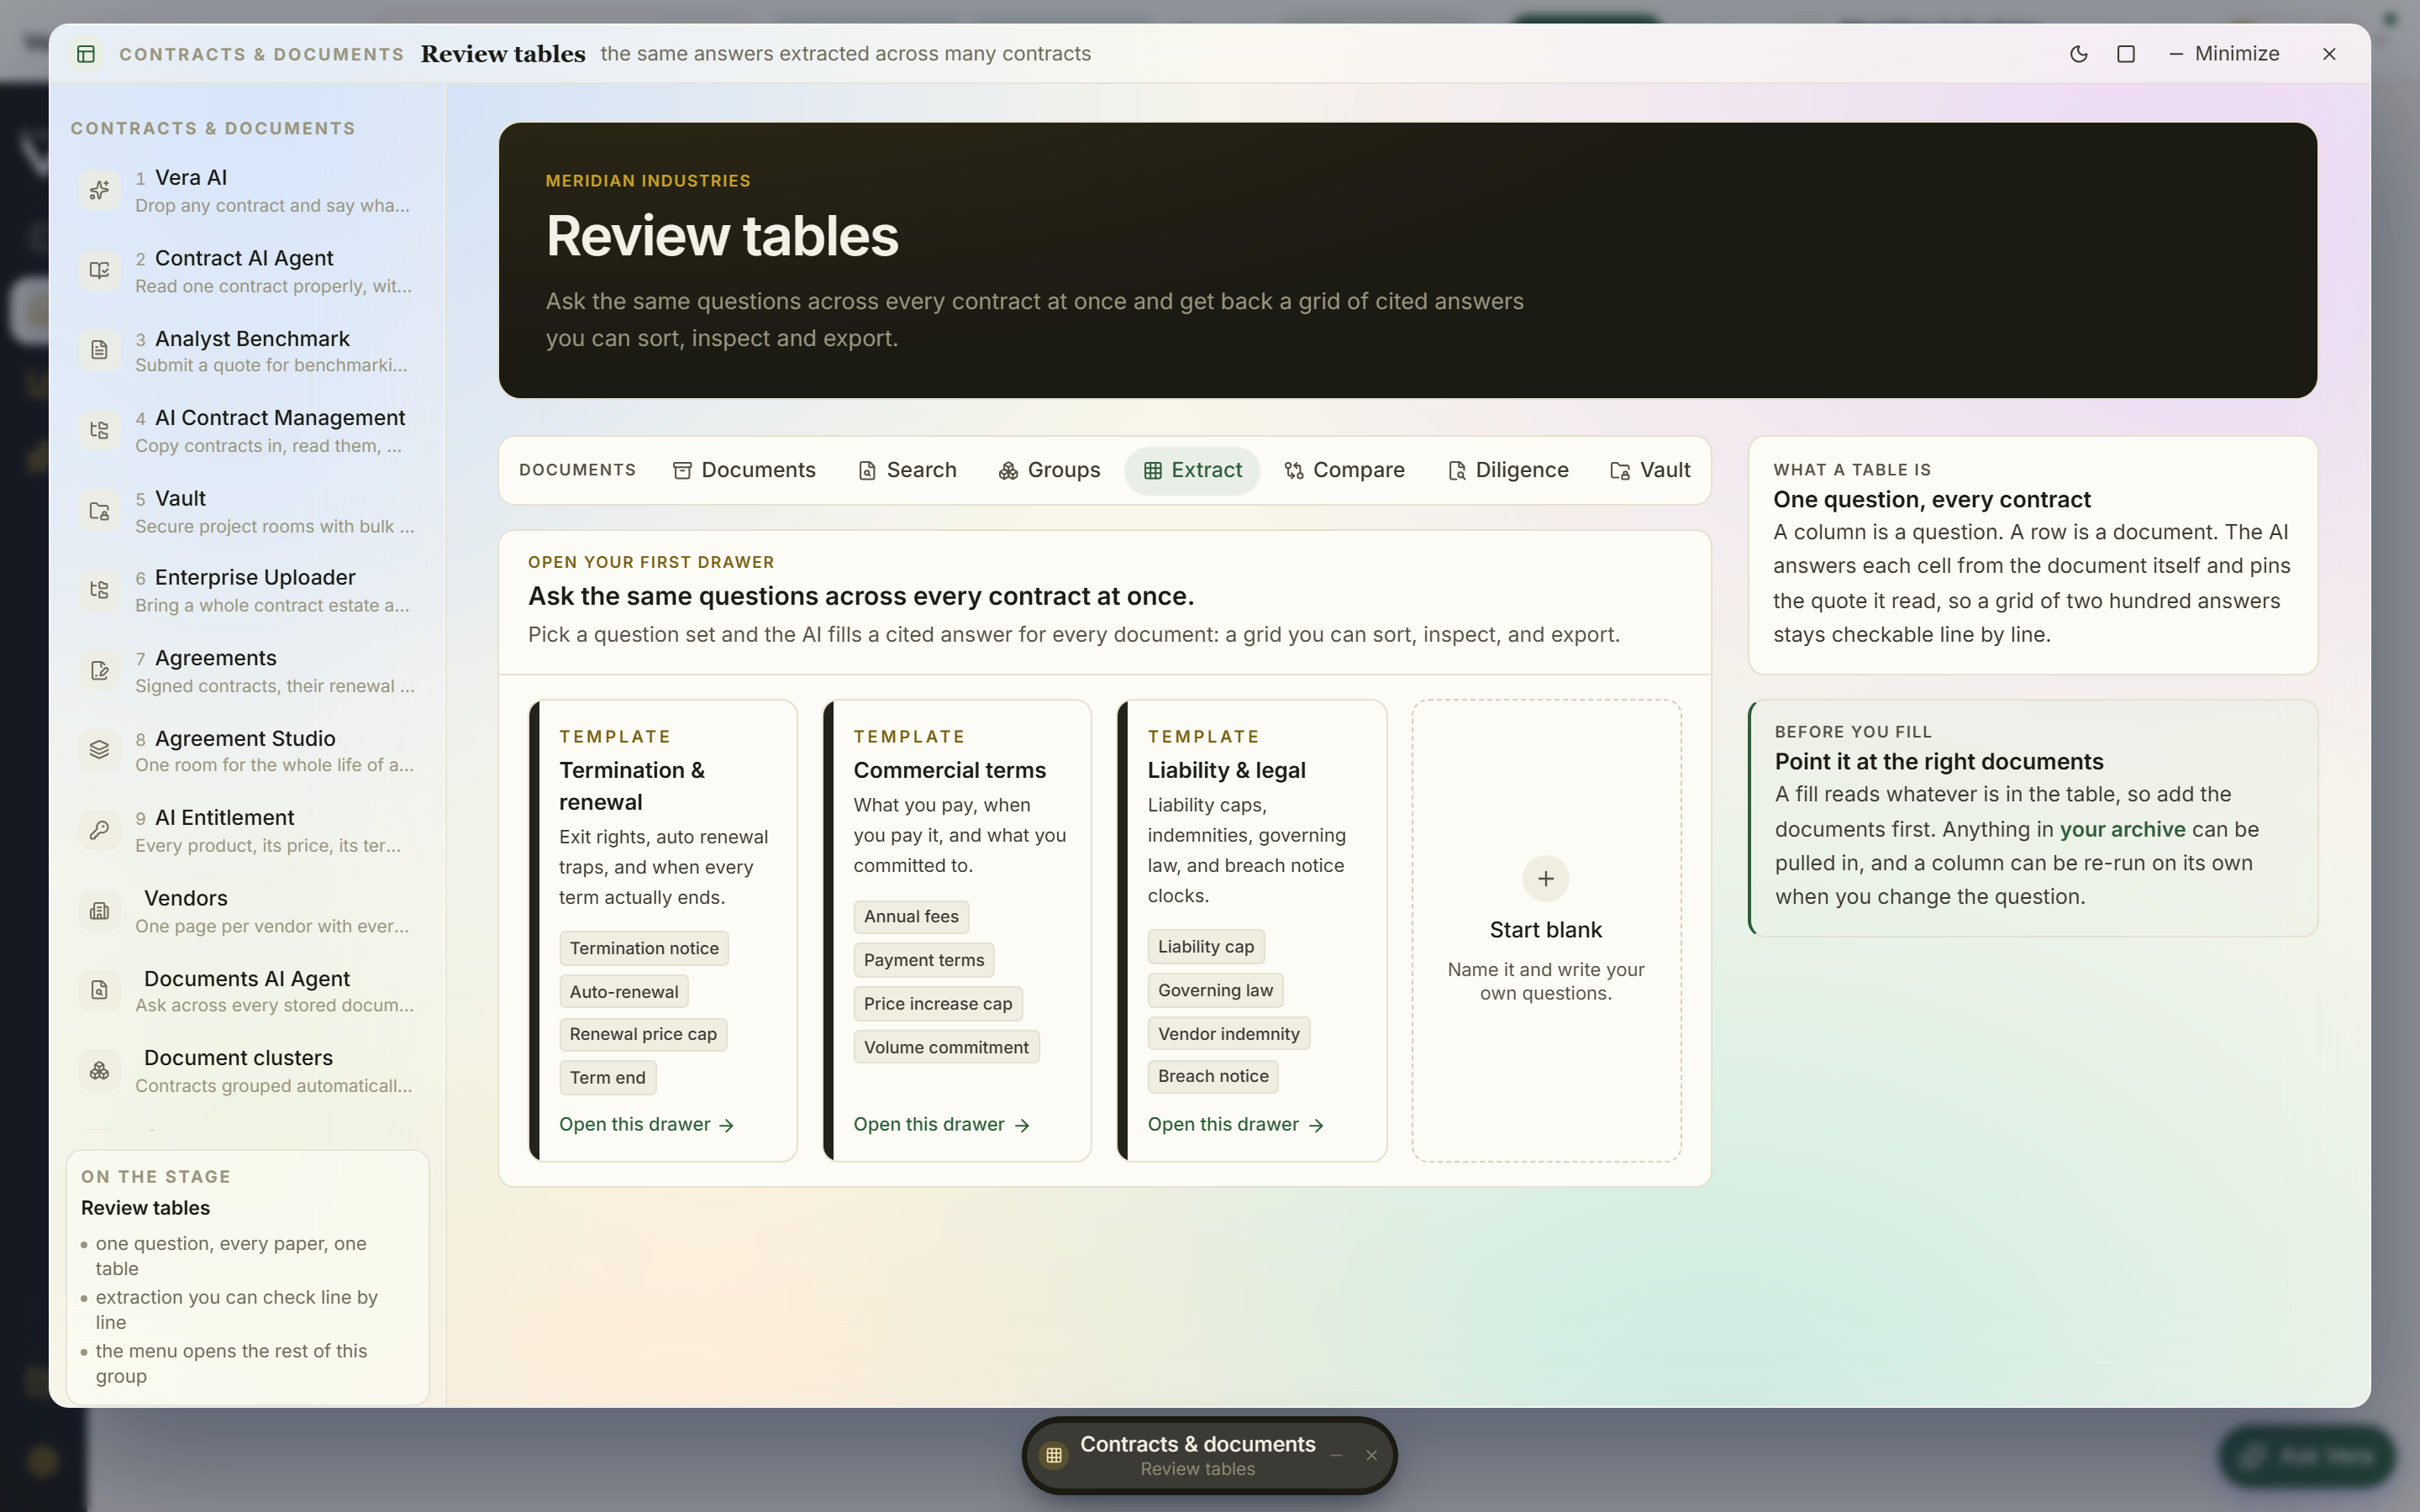
Task: Click the Agreements pen-document icon
Action: click(x=99, y=670)
